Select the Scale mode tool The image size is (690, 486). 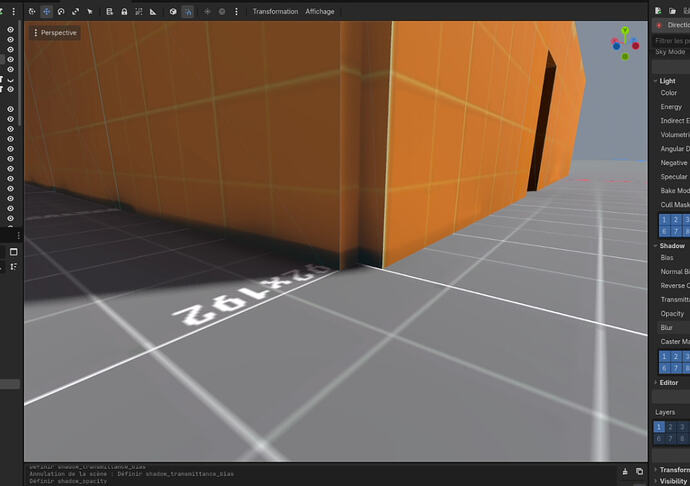coord(75,11)
